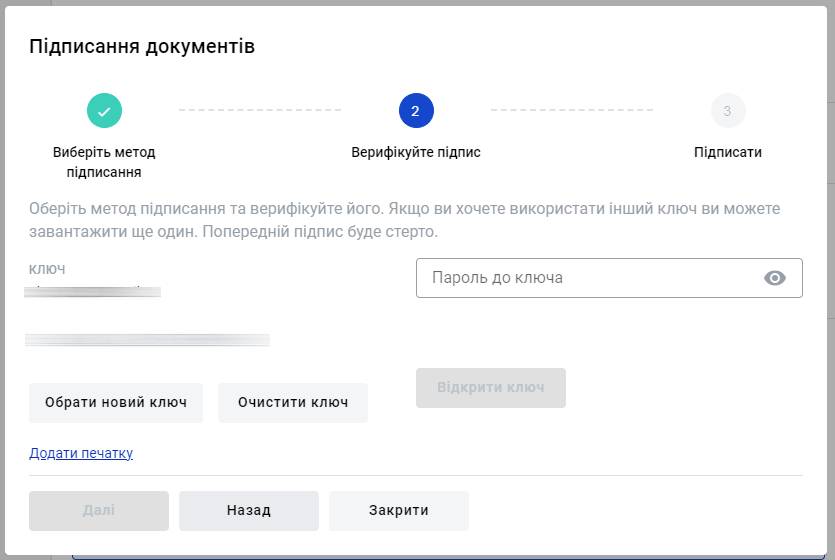This screenshot has height=560, width=835.
Task: Click the step 3 circle indicator
Action: point(727,111)
